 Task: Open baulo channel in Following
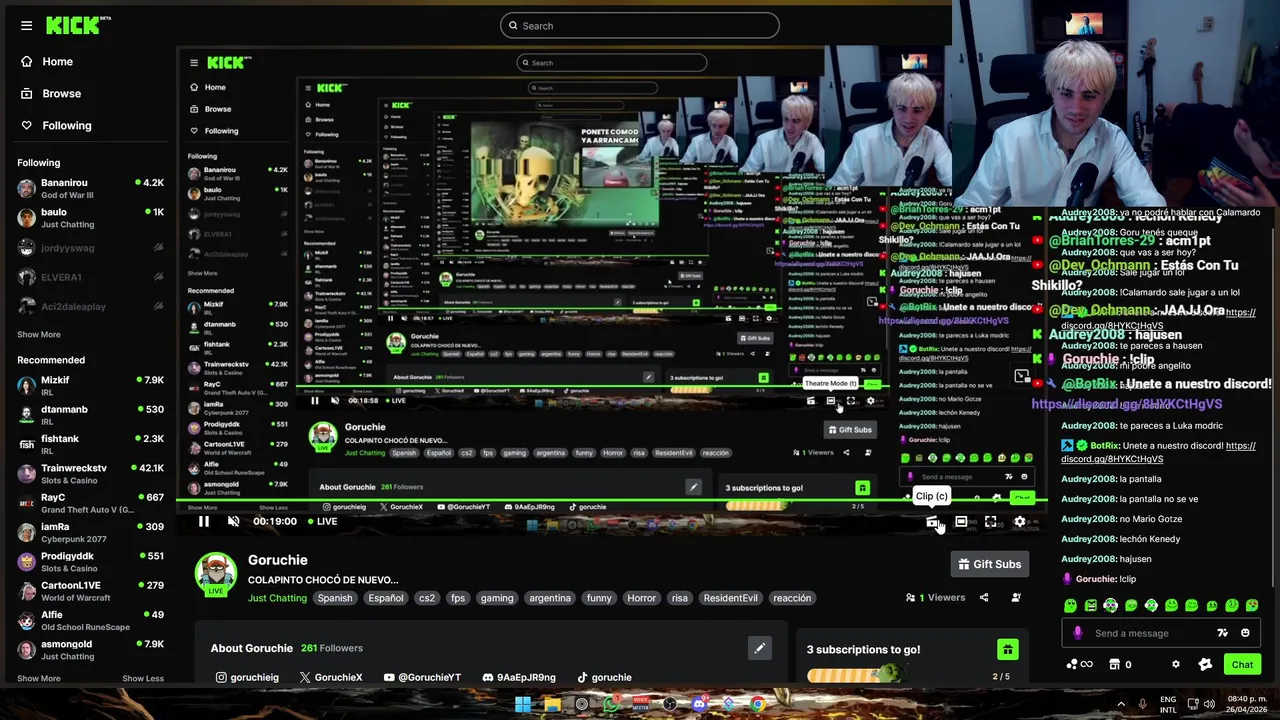pos(90,217)
